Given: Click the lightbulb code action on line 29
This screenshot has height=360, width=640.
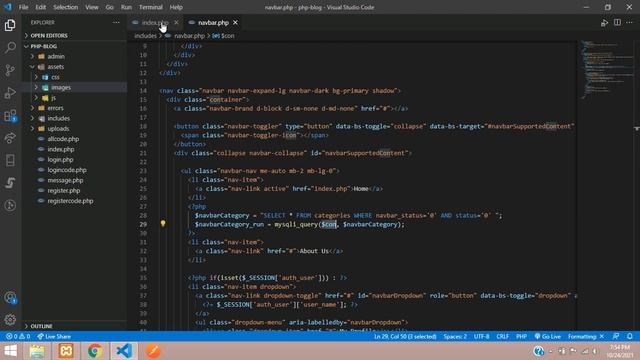Looking at the screenshot, I should click(x=163, y=223).
